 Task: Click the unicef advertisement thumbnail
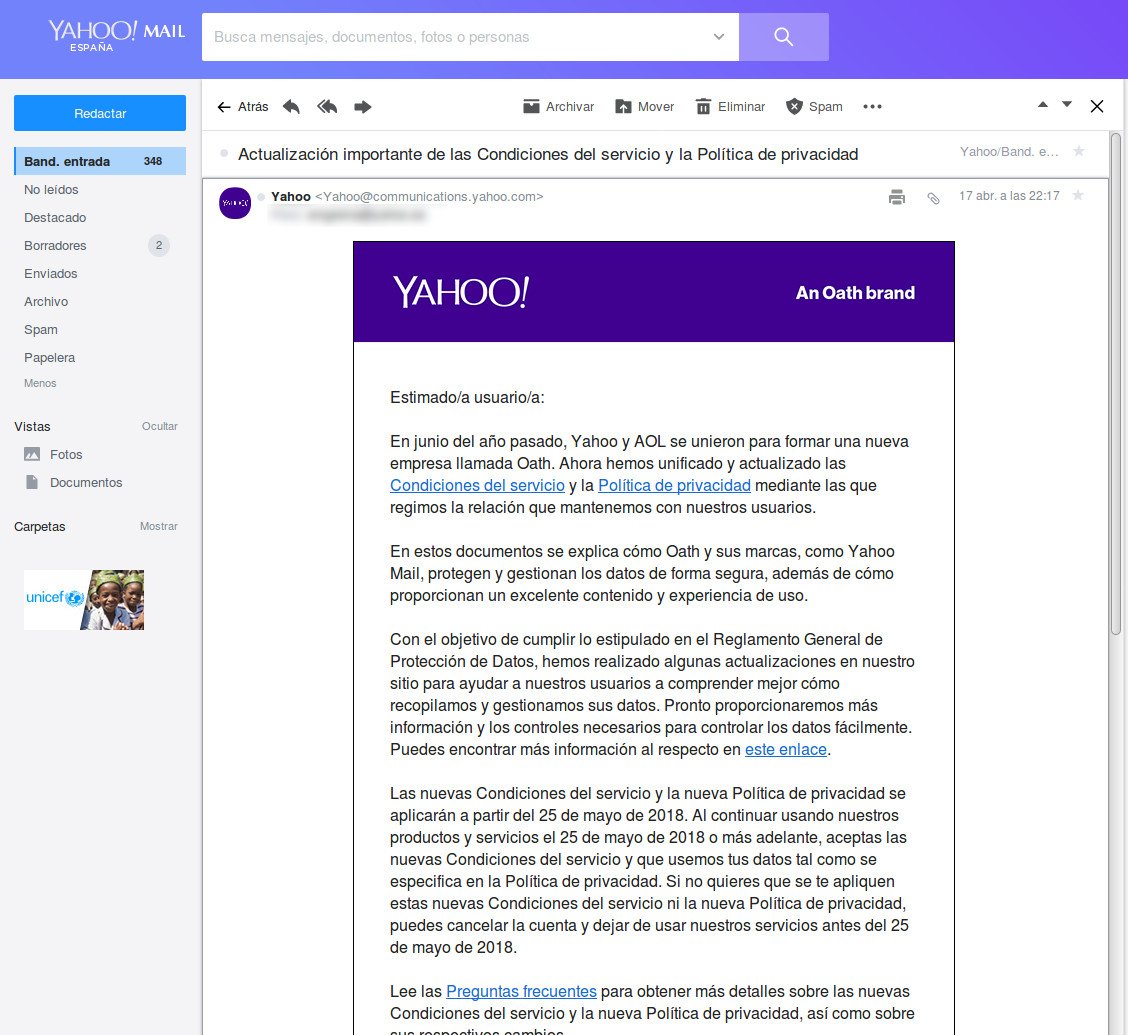pos(84,600)
